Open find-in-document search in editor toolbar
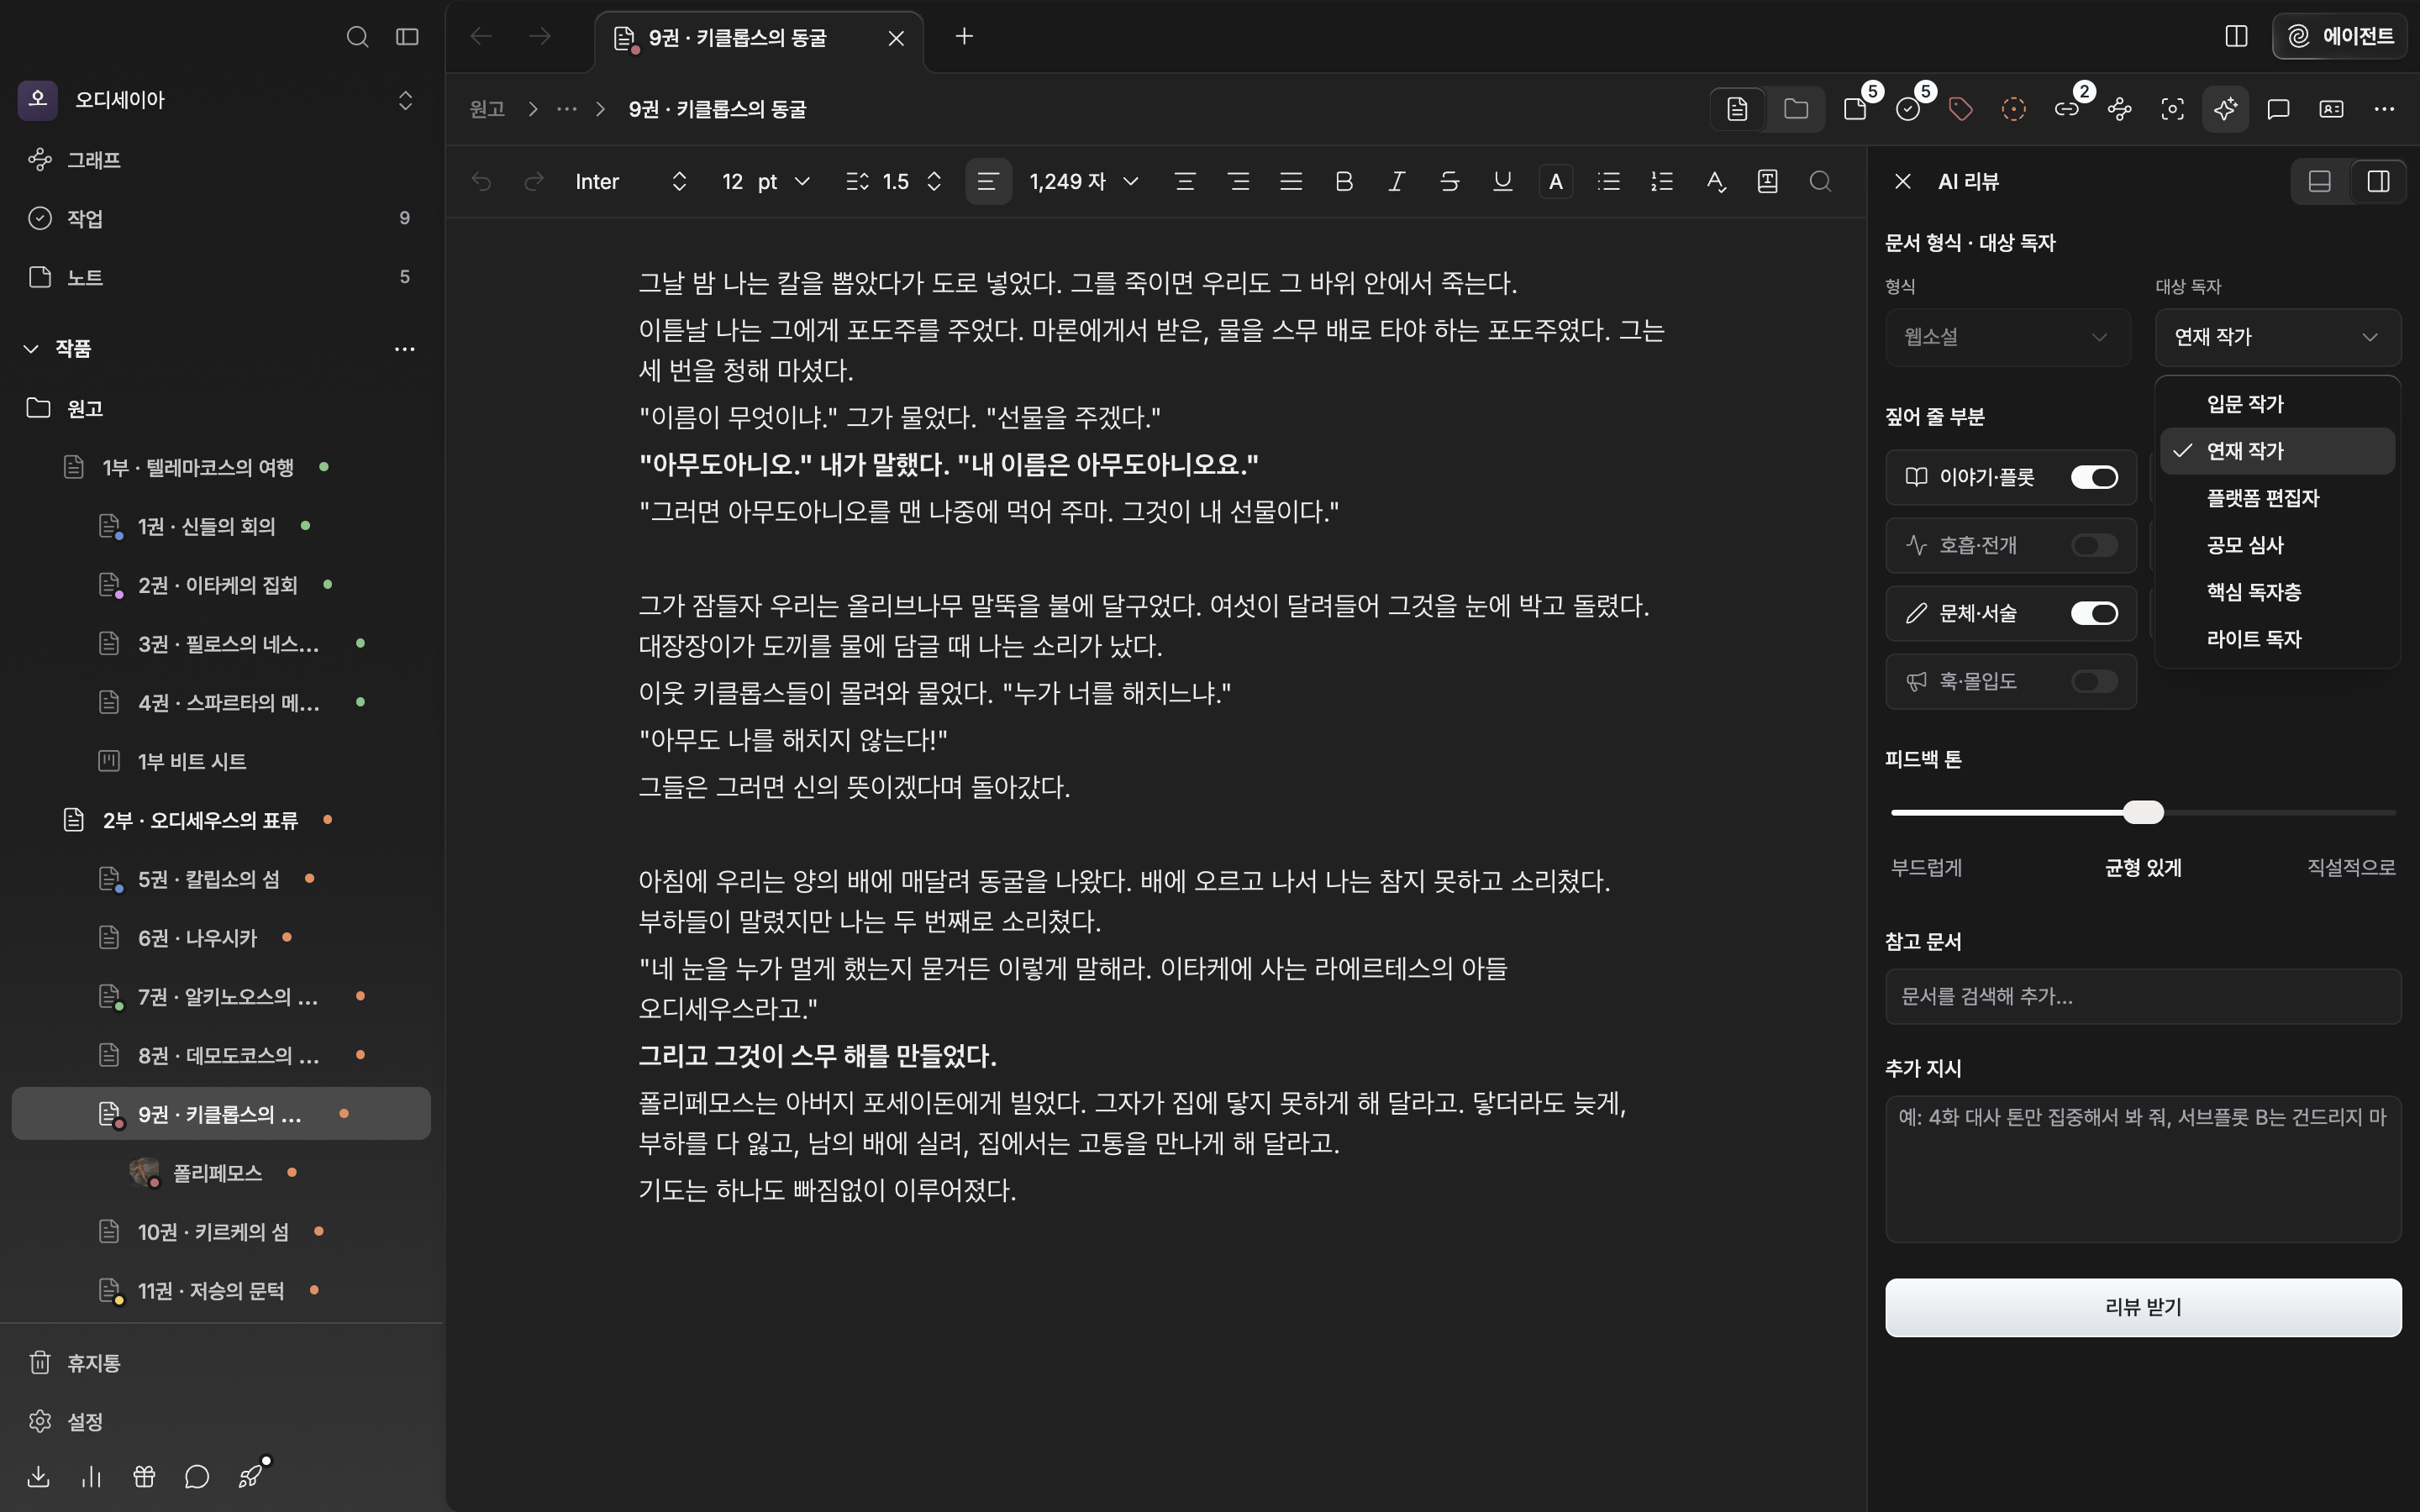The width and height of the screenshot is (2420, 1512). coord(1821,181)
